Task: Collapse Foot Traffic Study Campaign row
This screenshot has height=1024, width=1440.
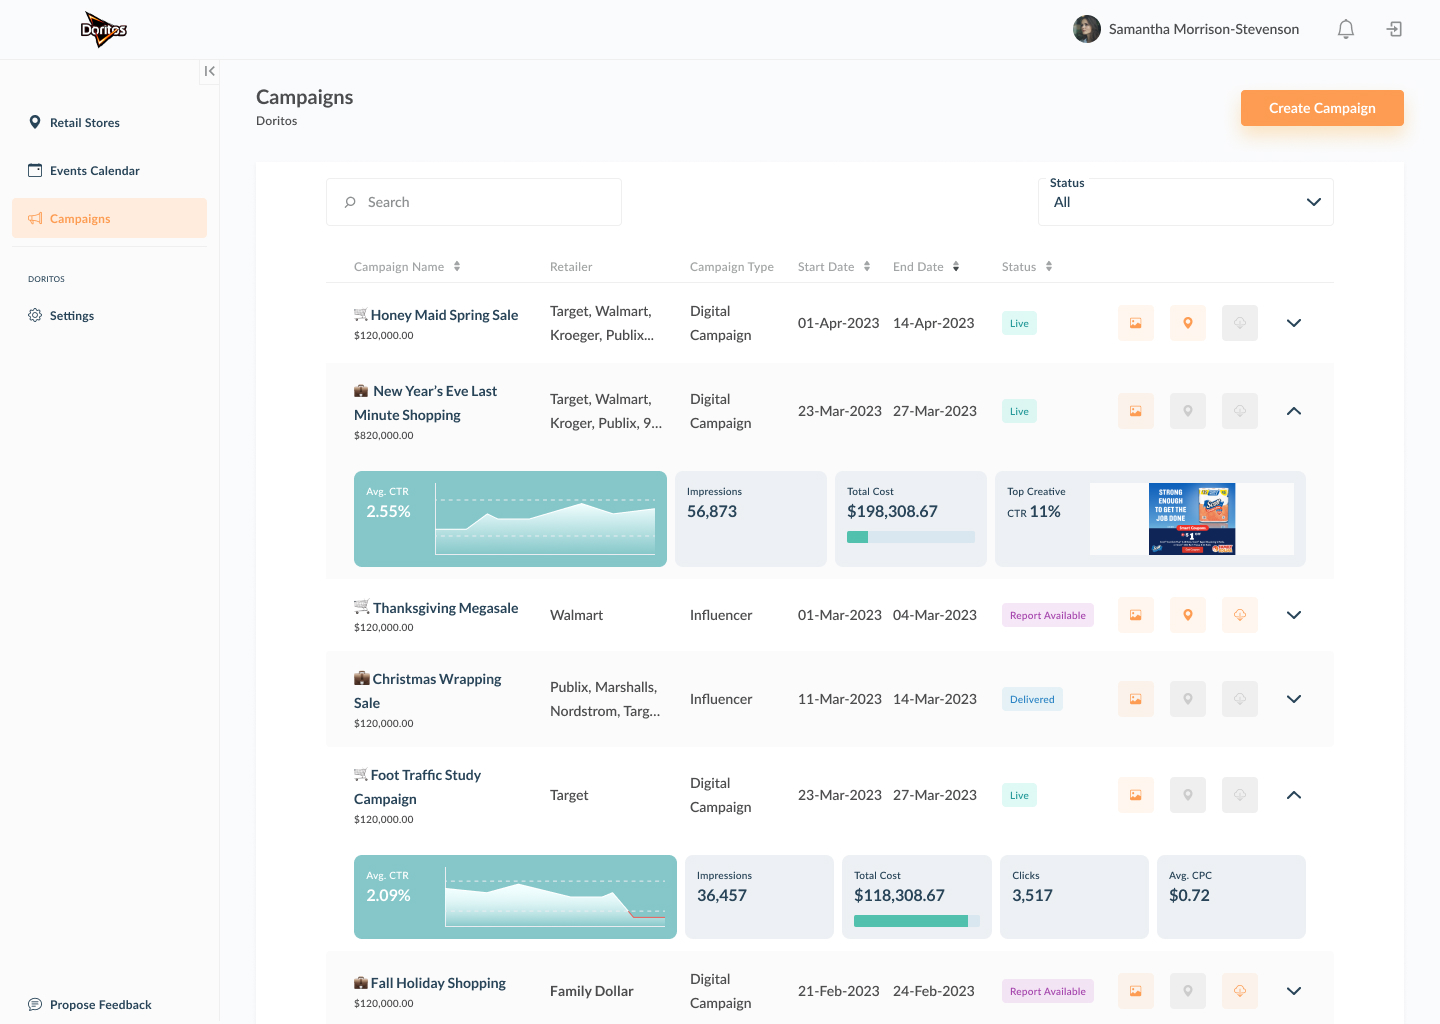Action: 1294,795
